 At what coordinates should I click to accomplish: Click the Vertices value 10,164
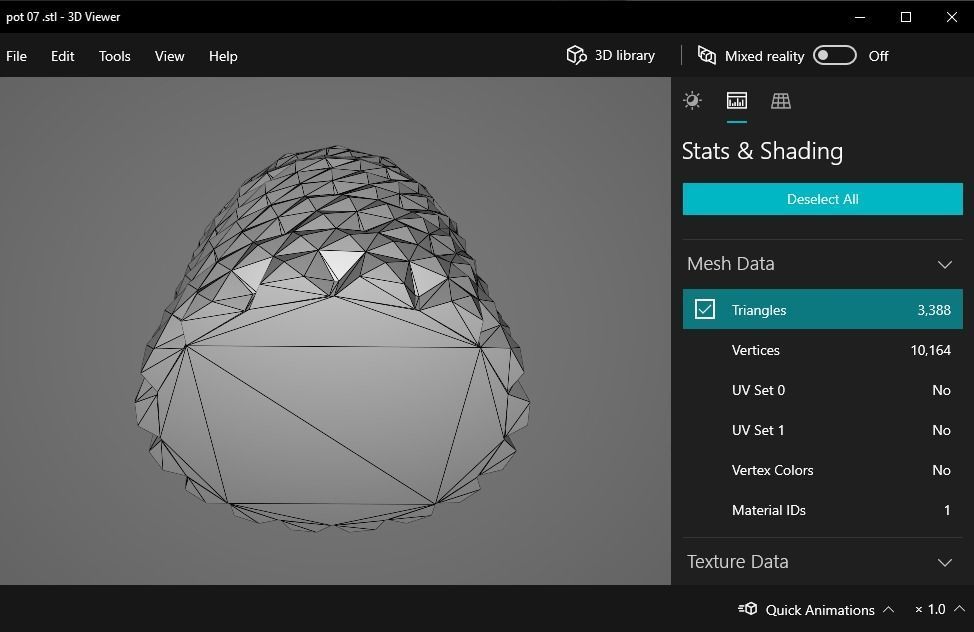931,350
